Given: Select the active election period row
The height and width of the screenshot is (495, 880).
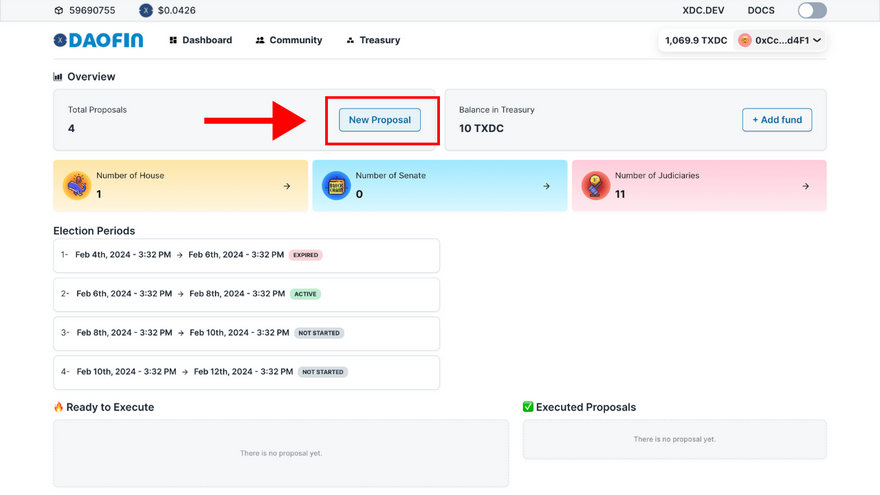Looking at the screenshot, I should pyautogui.click(x=246, y=294).
